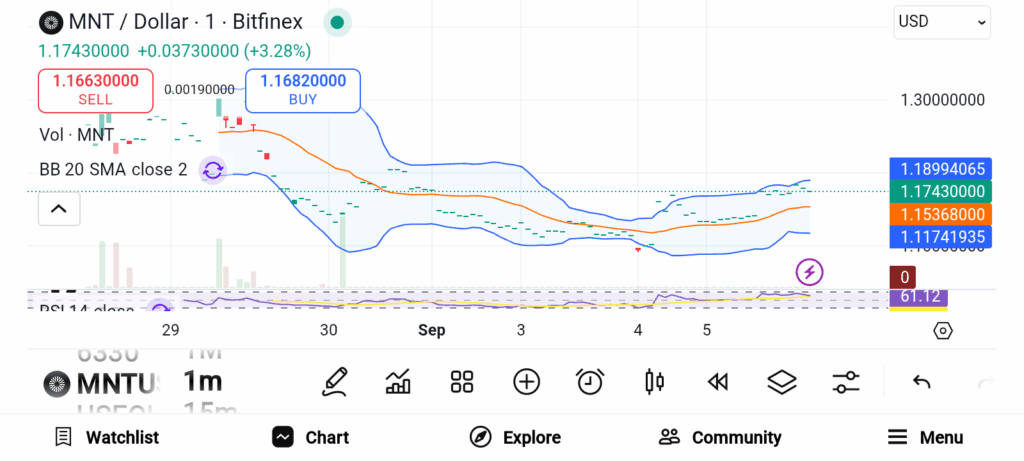The height and width of the screenshot is (461, 1024).
Task: Select the BB 20 SMA close 2 legend
Action: pyautogui.click(x=113, y=170)
